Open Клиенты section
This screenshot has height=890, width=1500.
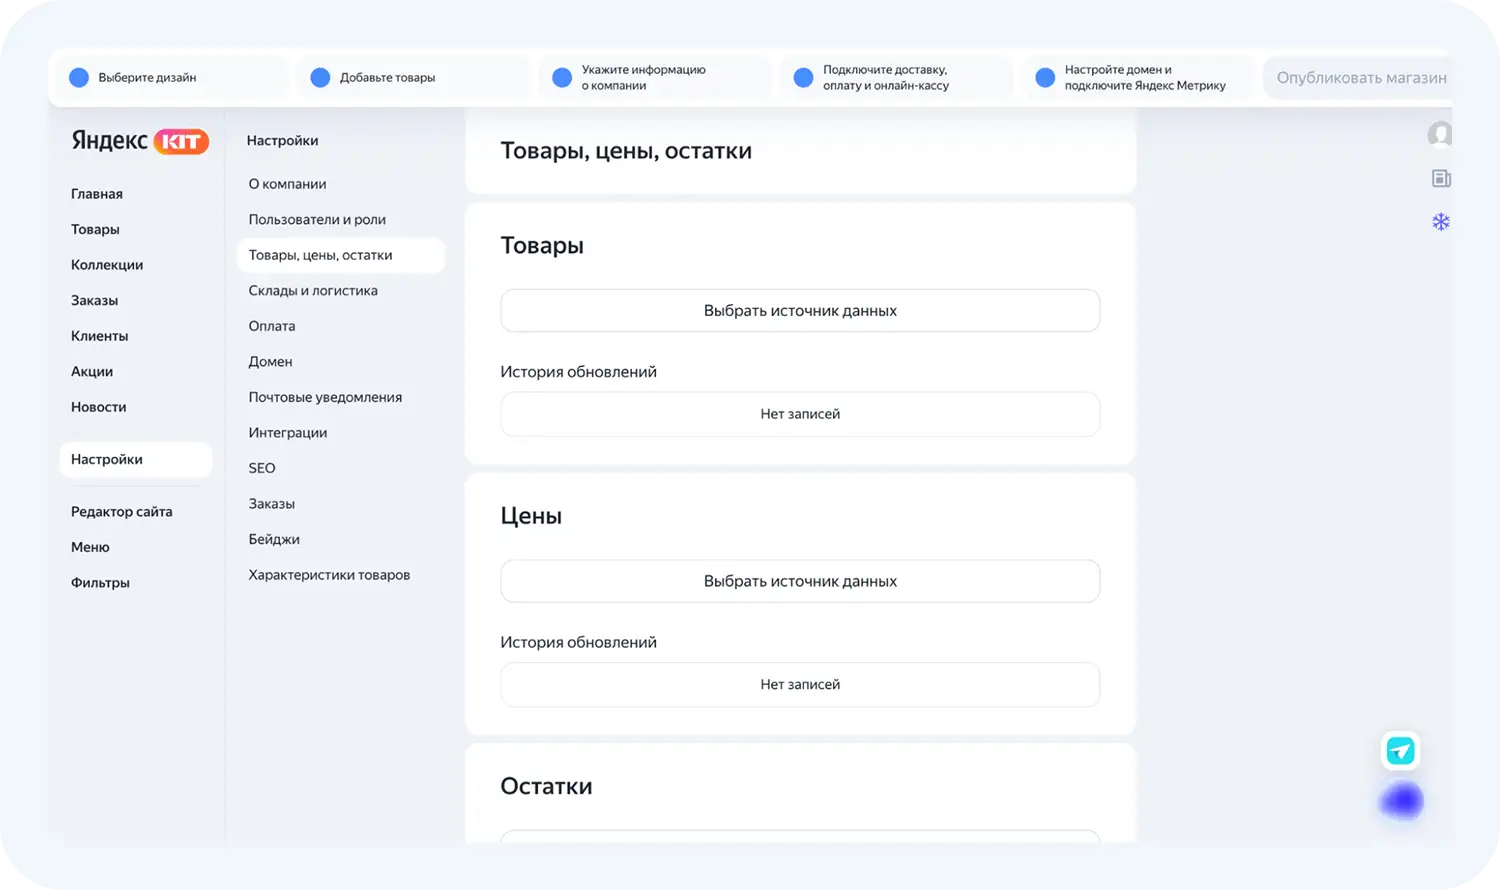tap(99, 336)
